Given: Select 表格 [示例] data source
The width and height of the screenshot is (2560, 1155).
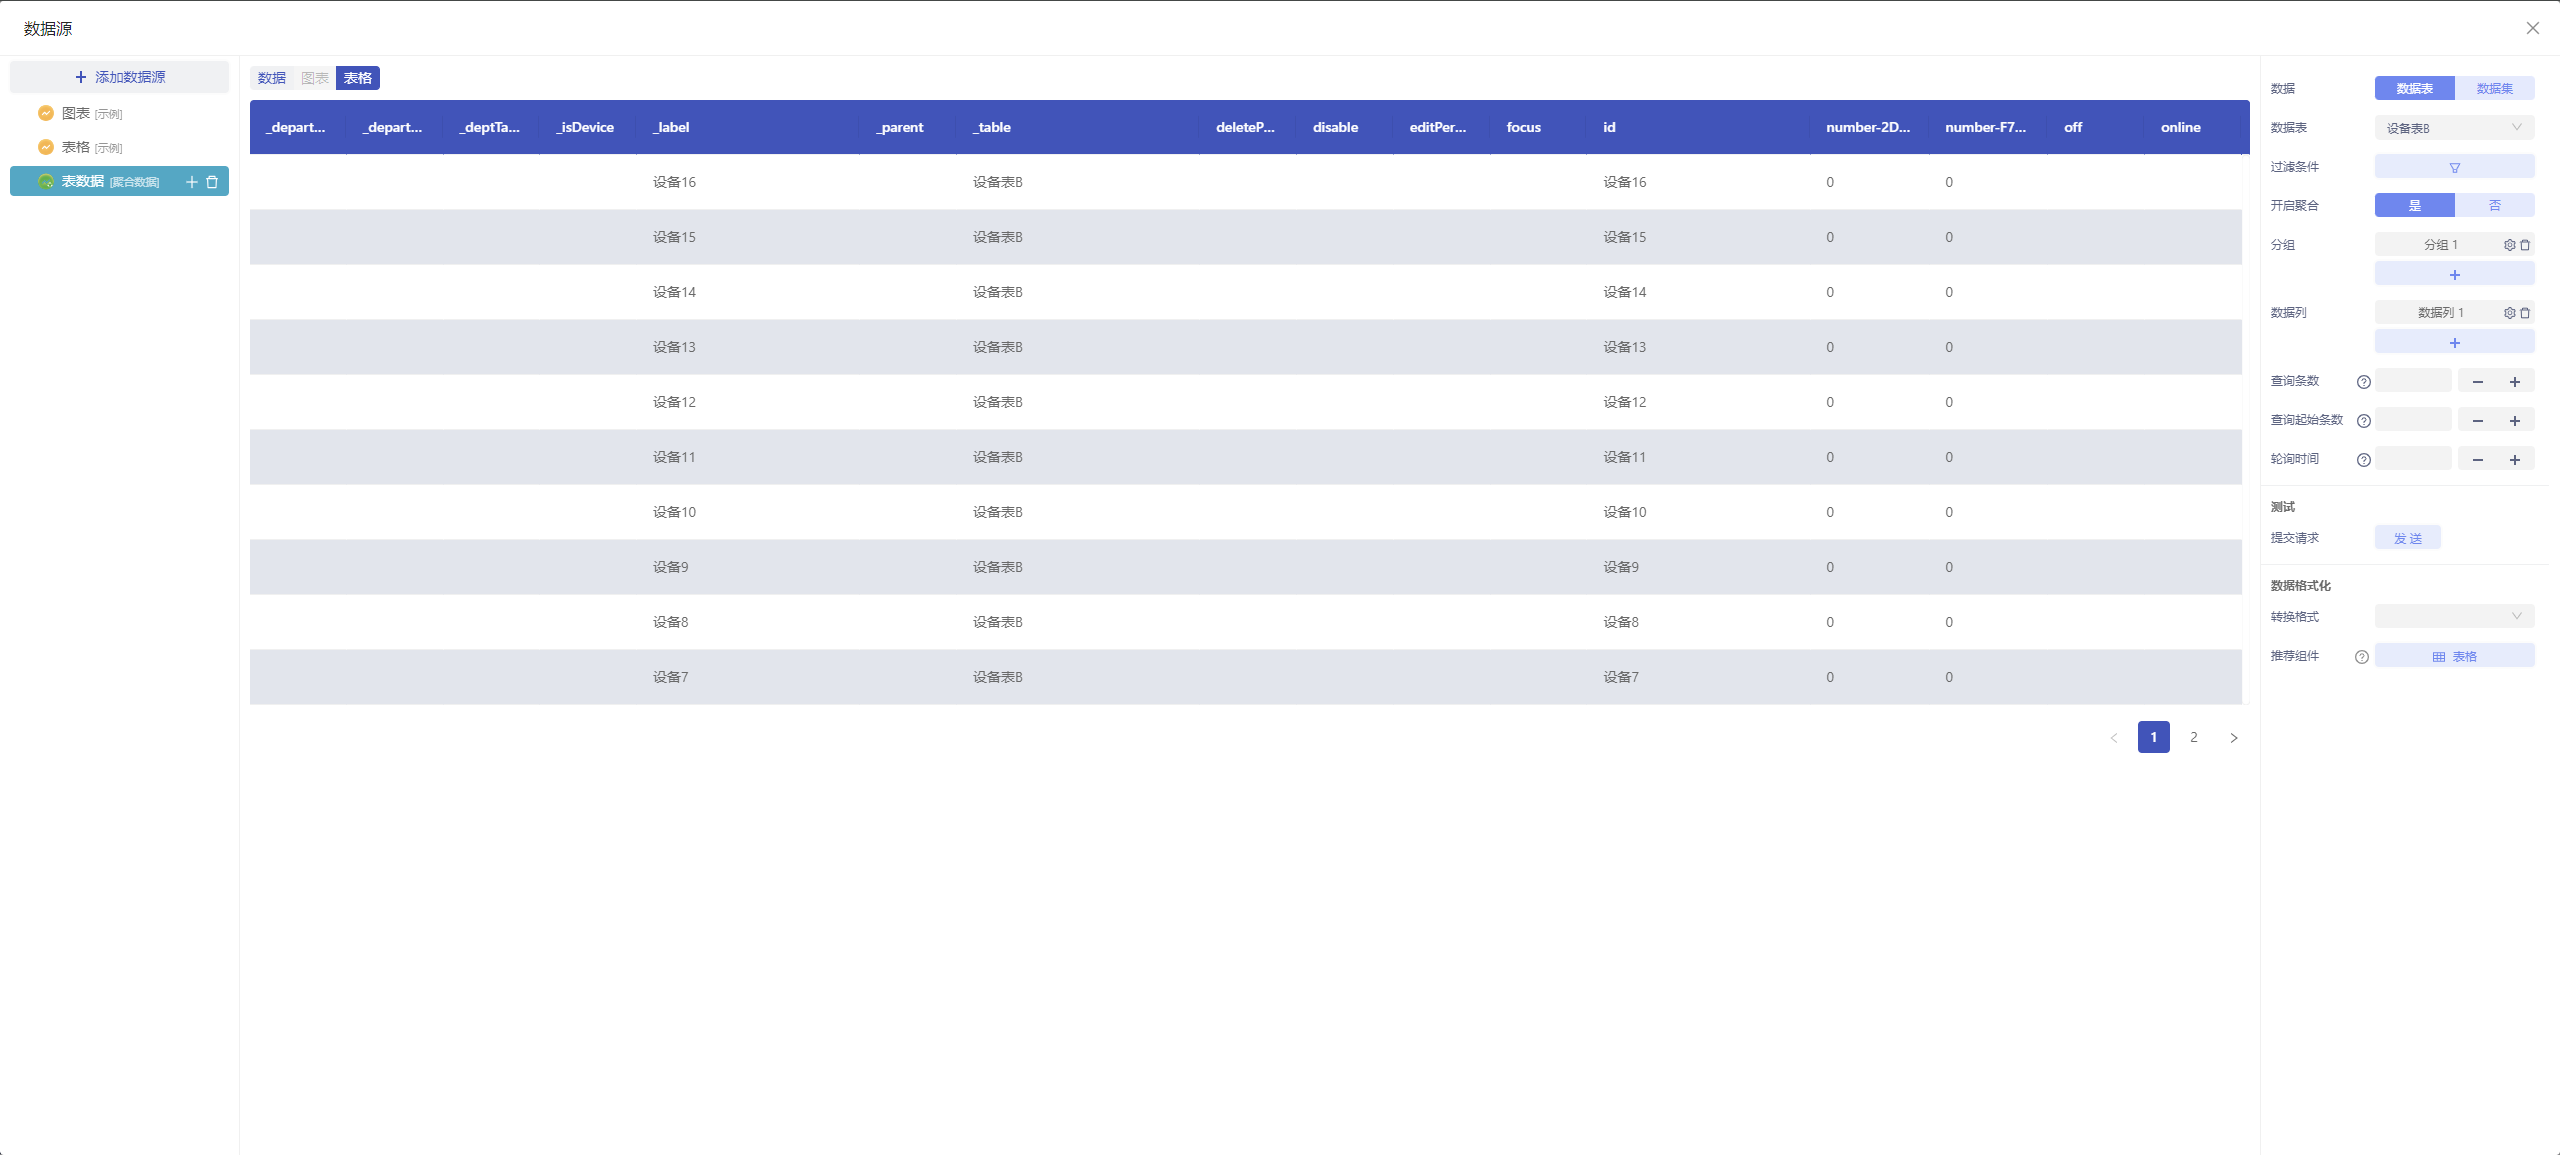Looking at the screenshot, I should (119, 147).
